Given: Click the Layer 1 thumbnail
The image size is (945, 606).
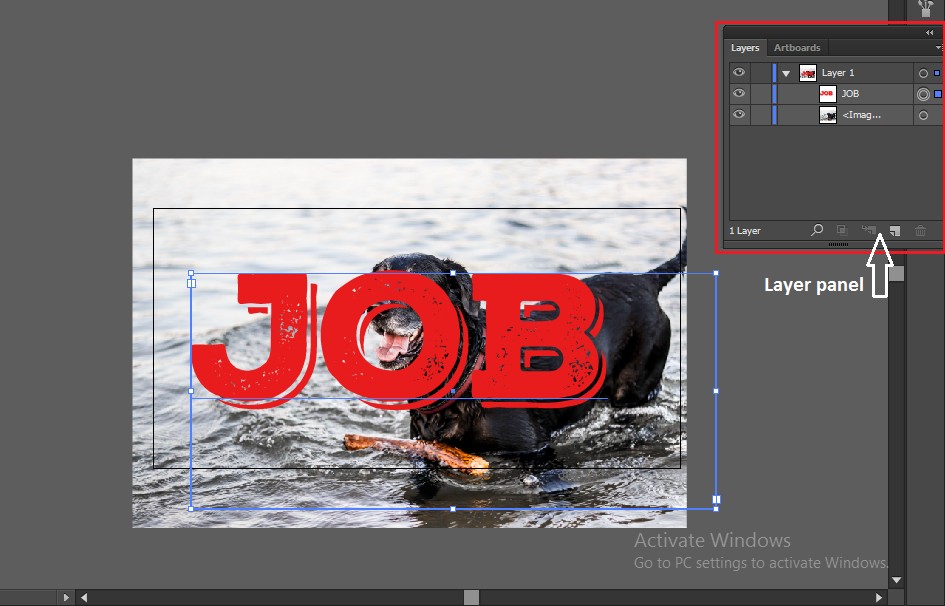Looking at the screenshot, I should (807, 72).
